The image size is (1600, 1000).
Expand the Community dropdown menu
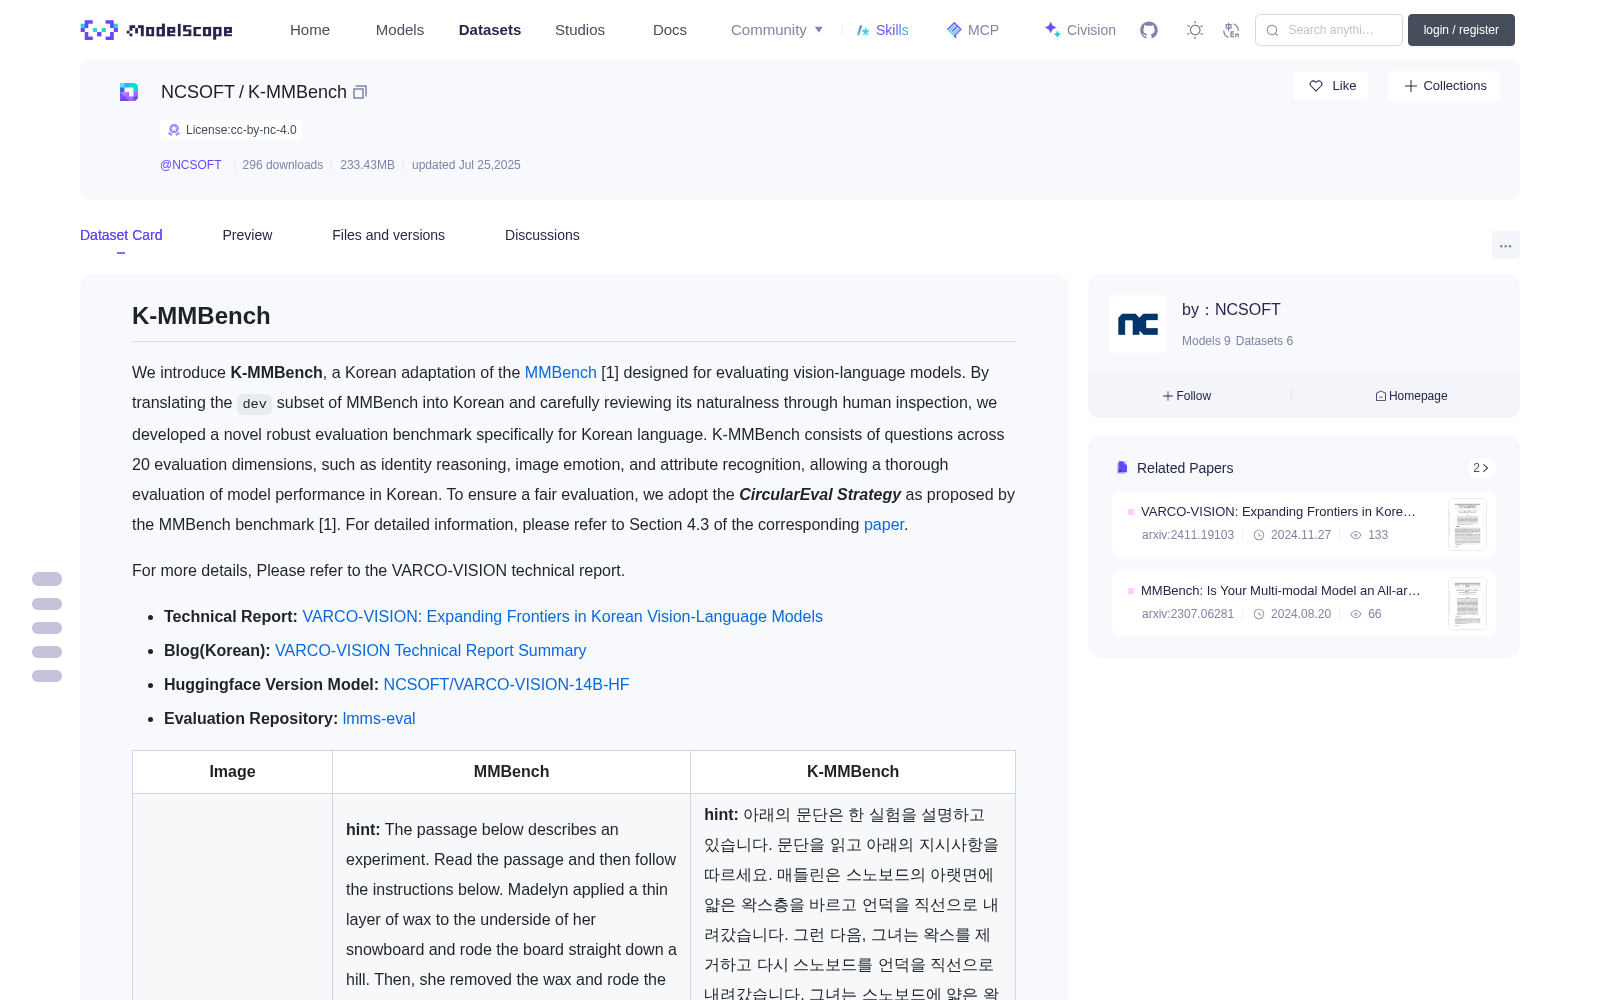pos(777,30)
